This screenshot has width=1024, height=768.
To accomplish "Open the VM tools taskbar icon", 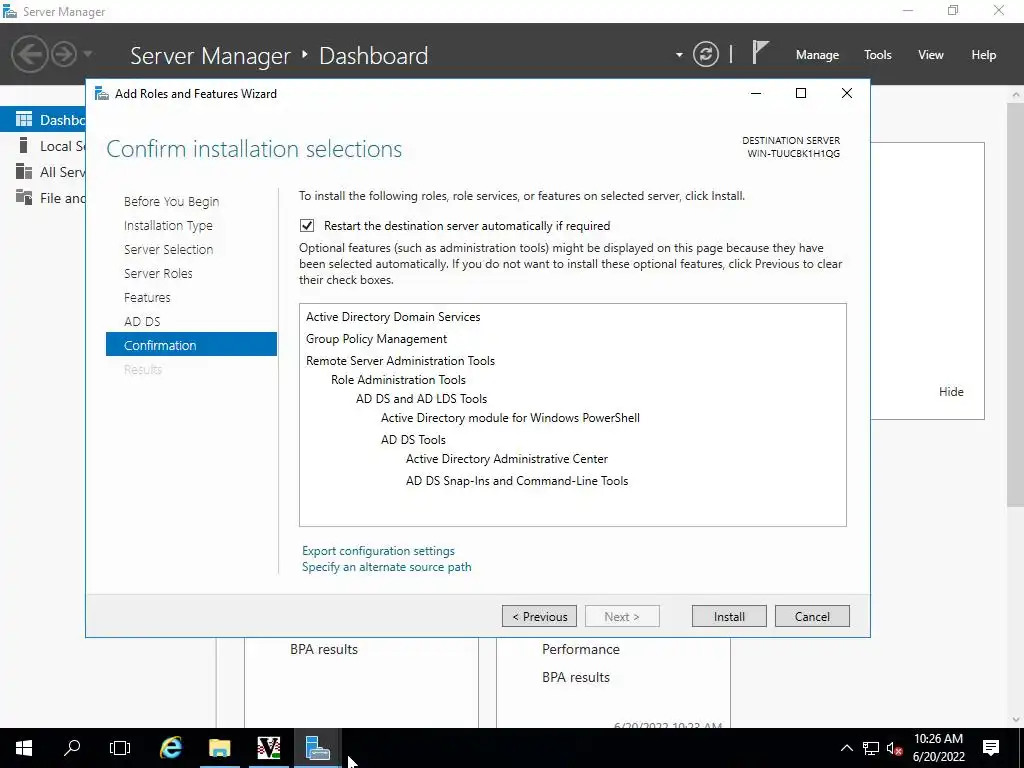I will pyautogui.click(x=268, y=748).
